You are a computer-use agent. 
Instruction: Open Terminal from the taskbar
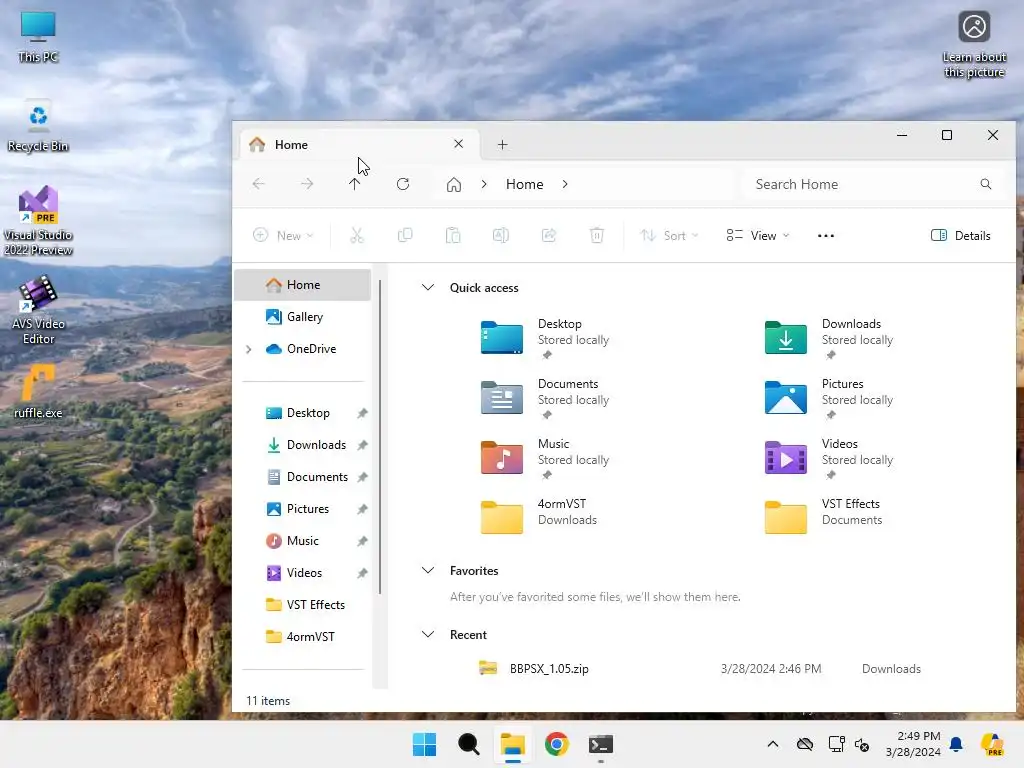tap(601, 744)
